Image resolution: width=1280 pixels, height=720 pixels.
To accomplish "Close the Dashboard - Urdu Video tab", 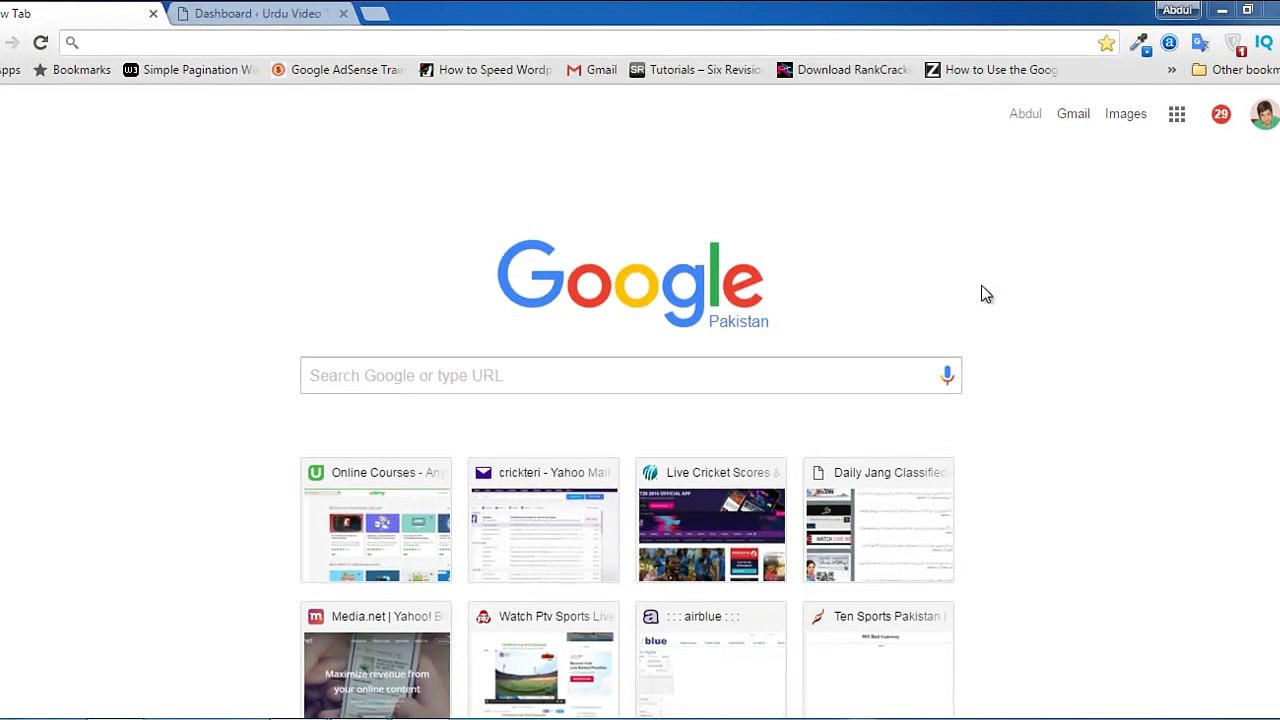I will [x=344, y=14].
